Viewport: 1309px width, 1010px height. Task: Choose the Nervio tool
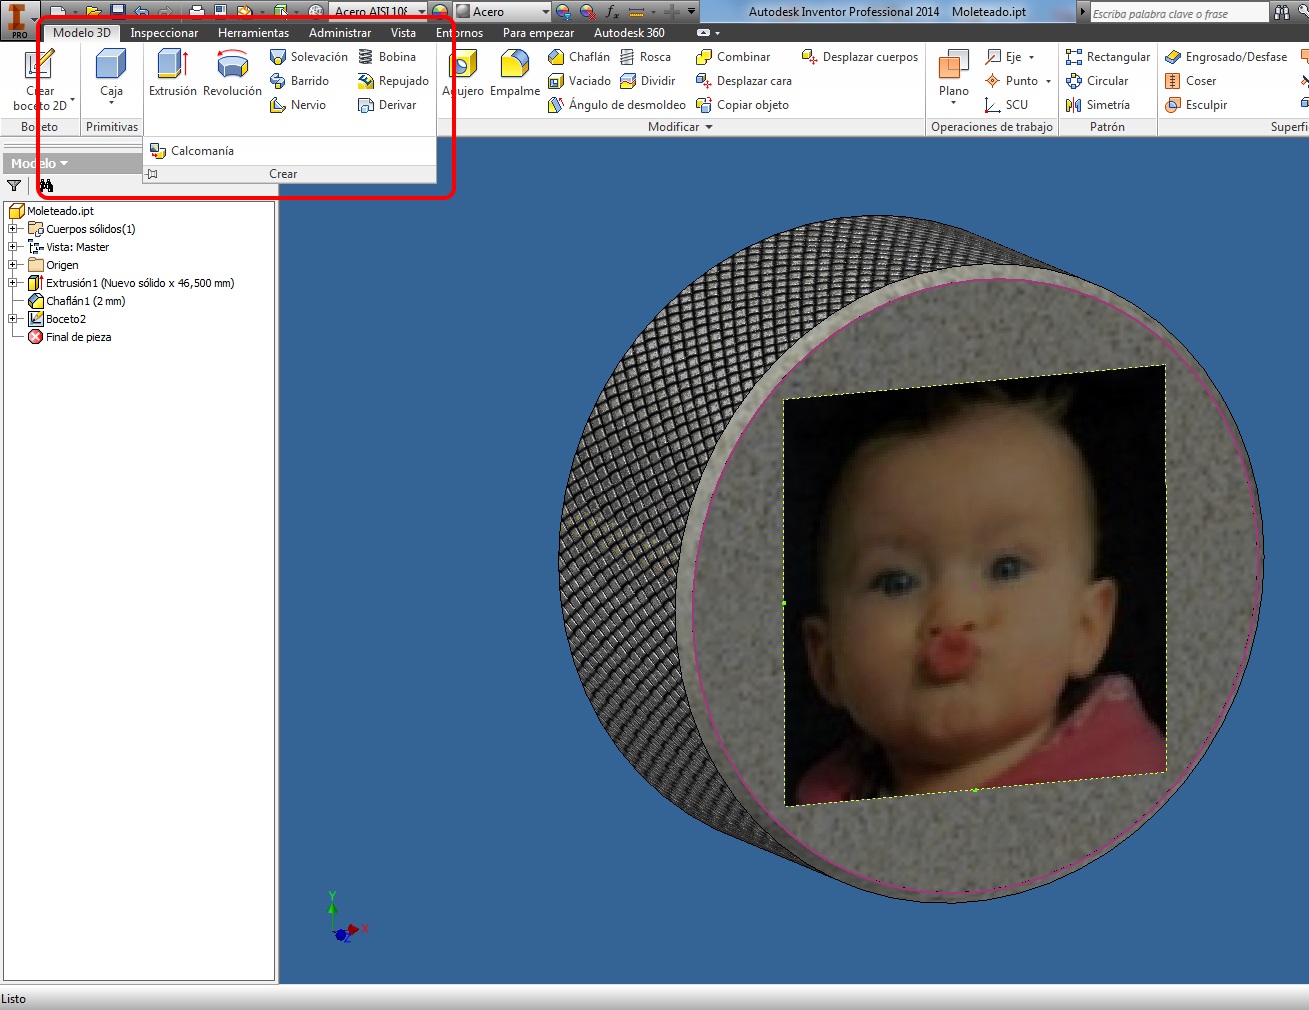tap(298, 105)
